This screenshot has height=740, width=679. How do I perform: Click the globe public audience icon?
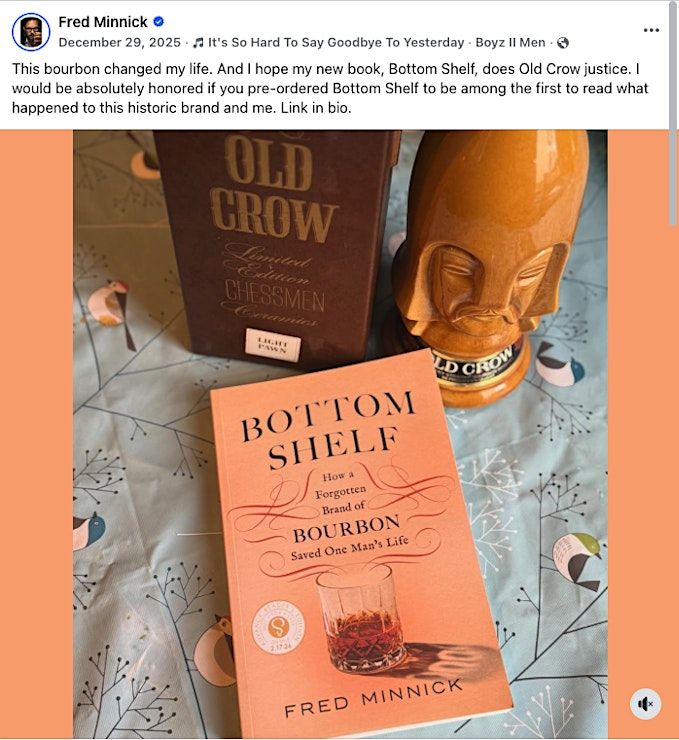coord(562,43)
